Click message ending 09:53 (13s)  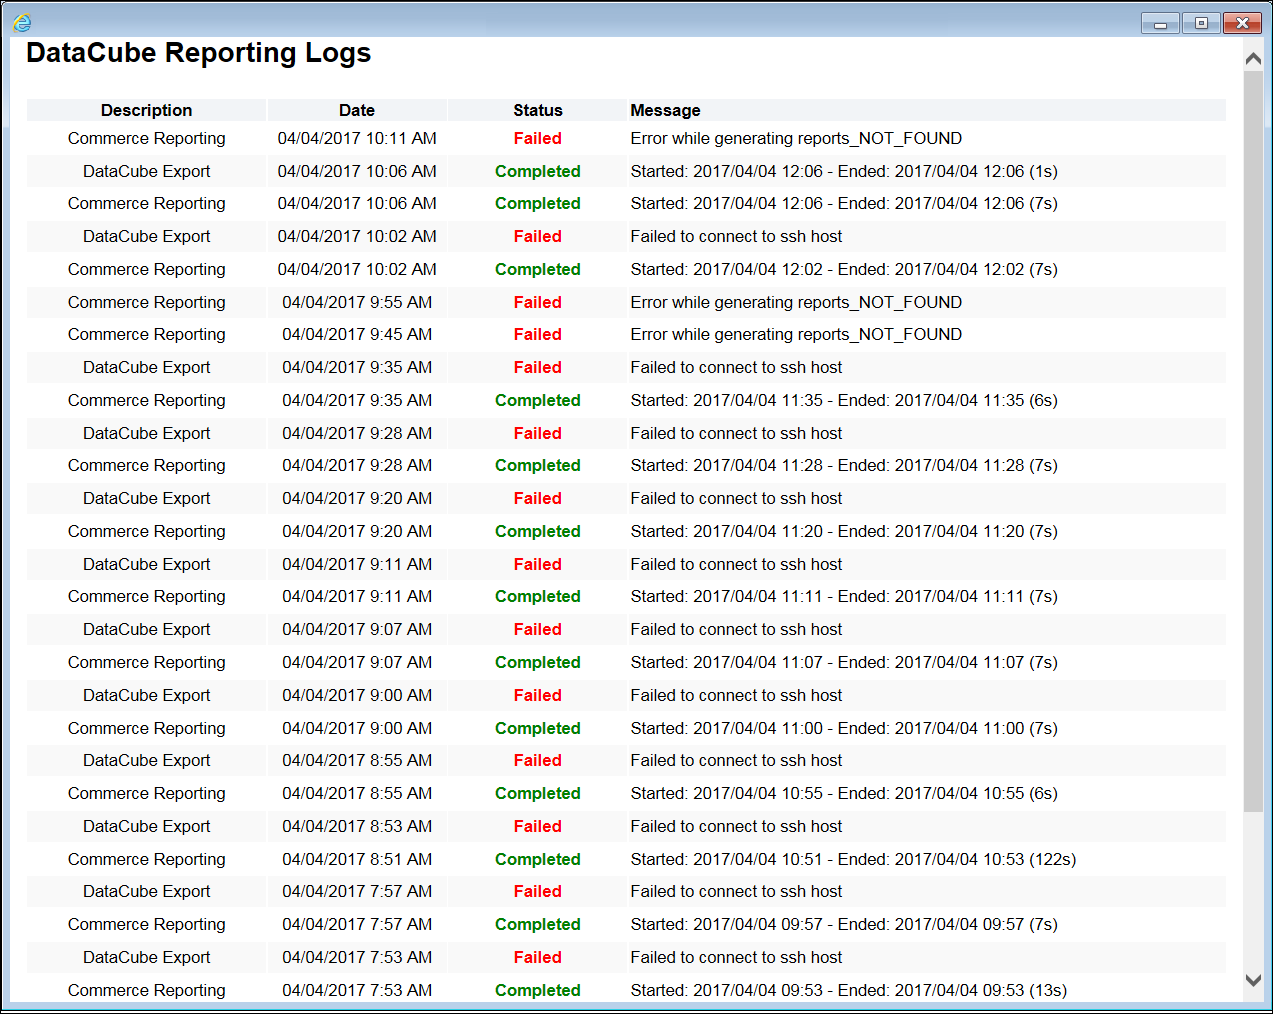849,990
